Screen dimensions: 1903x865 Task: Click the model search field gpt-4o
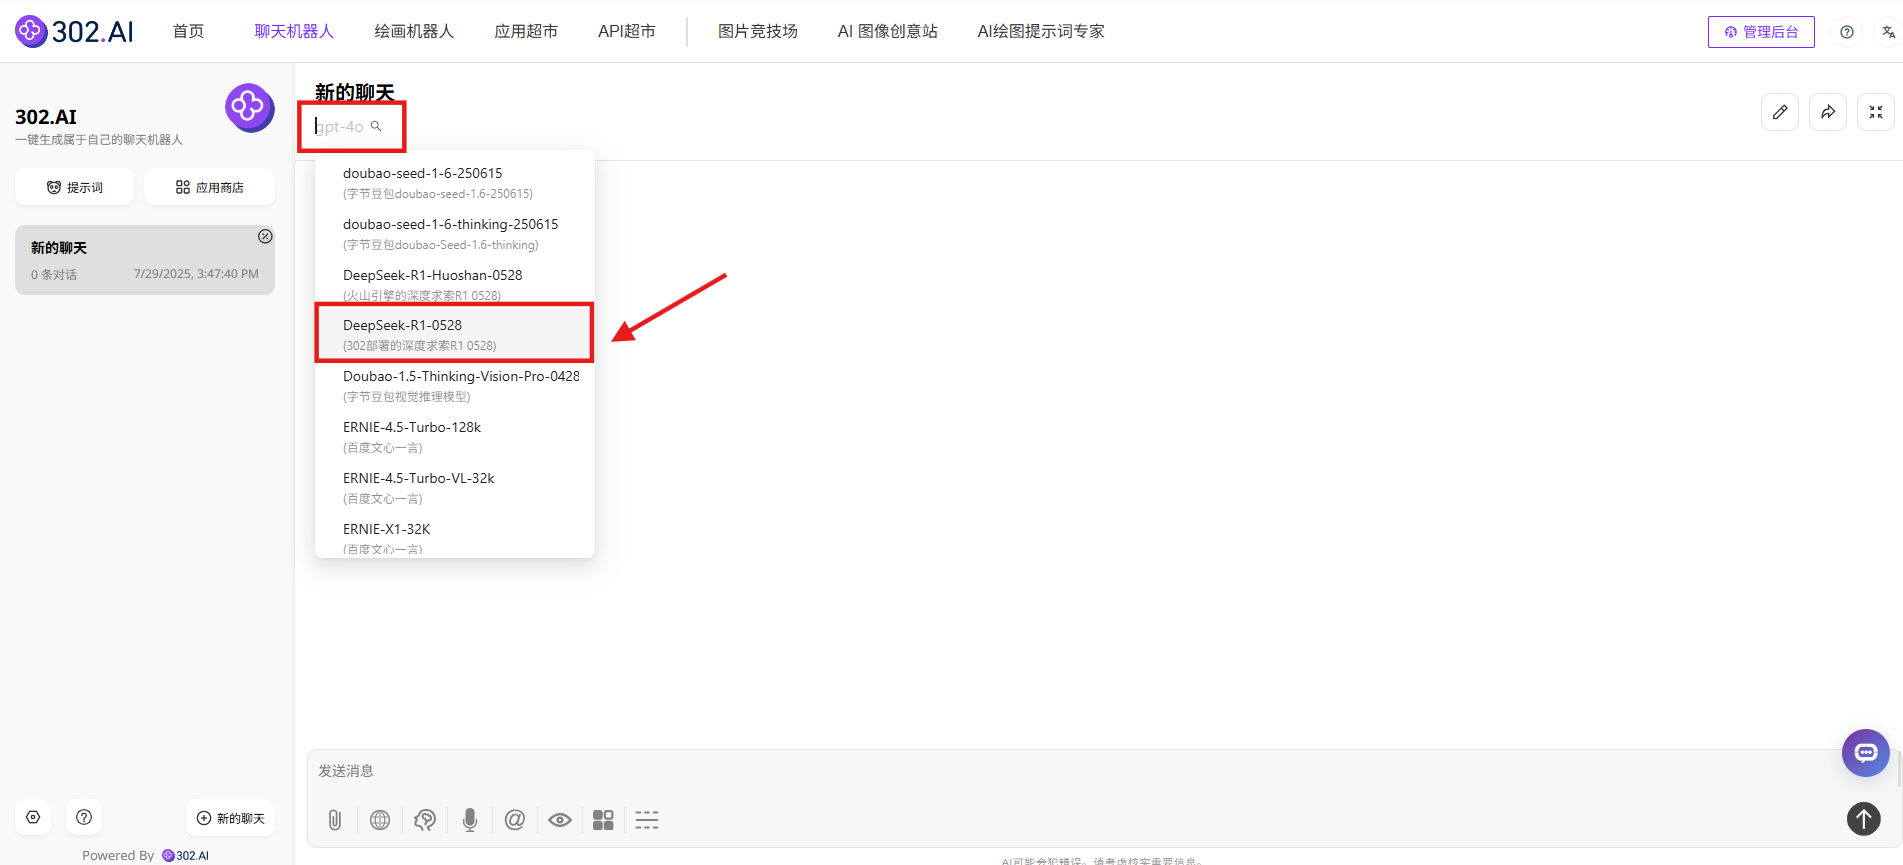(x=341, y=126)
